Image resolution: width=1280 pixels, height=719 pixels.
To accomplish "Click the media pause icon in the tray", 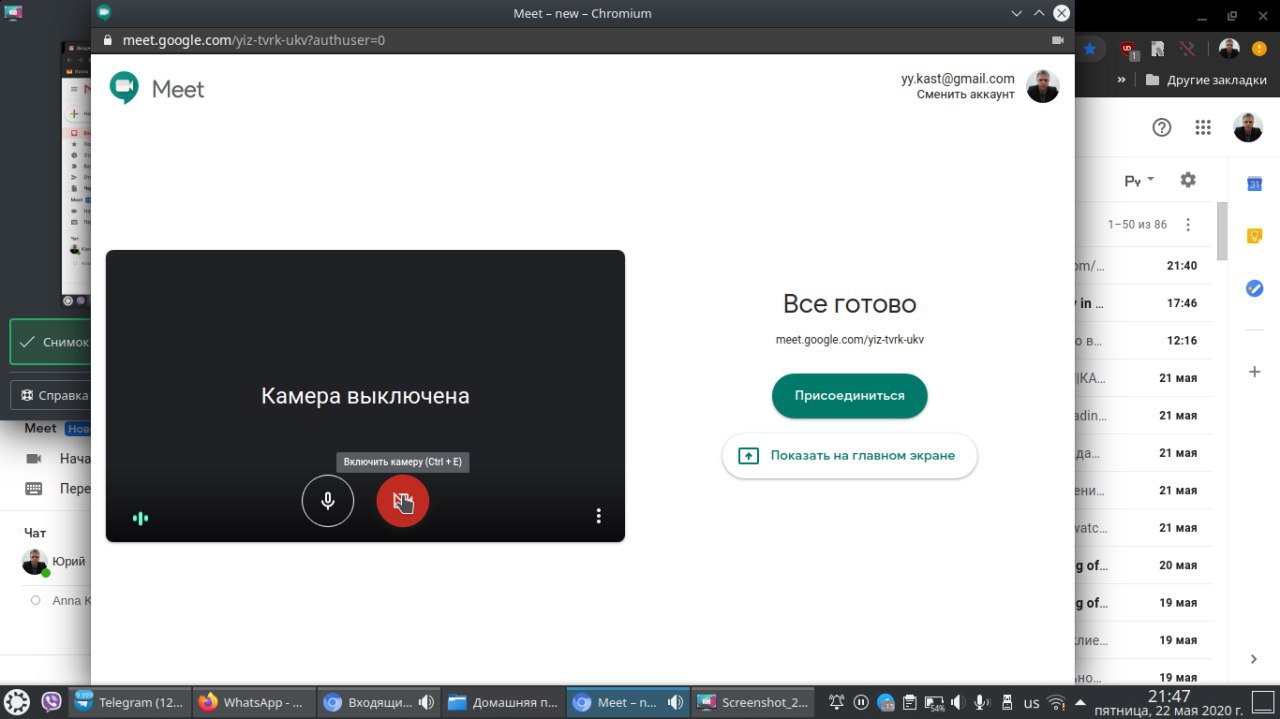I will point(860,702).
